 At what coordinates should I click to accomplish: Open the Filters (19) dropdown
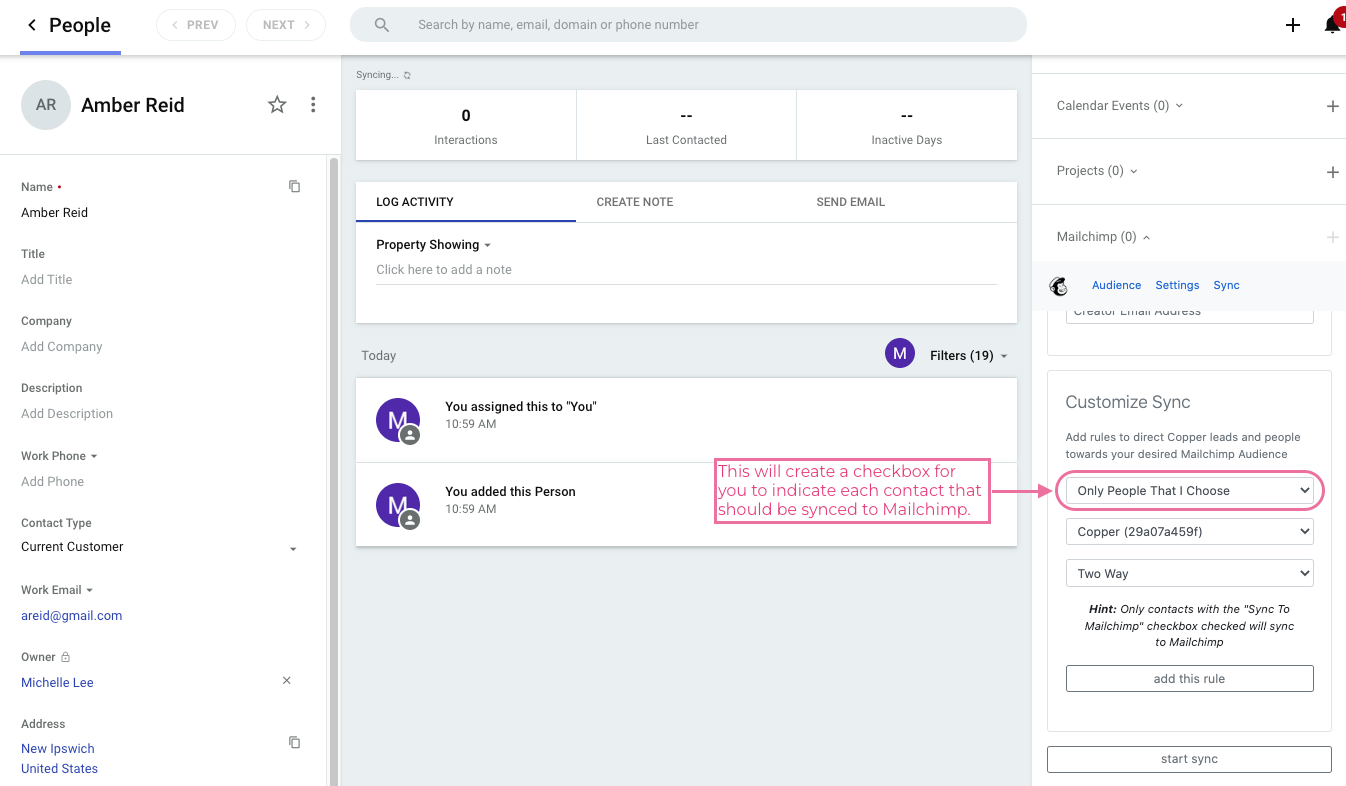[x=969, y=355]
